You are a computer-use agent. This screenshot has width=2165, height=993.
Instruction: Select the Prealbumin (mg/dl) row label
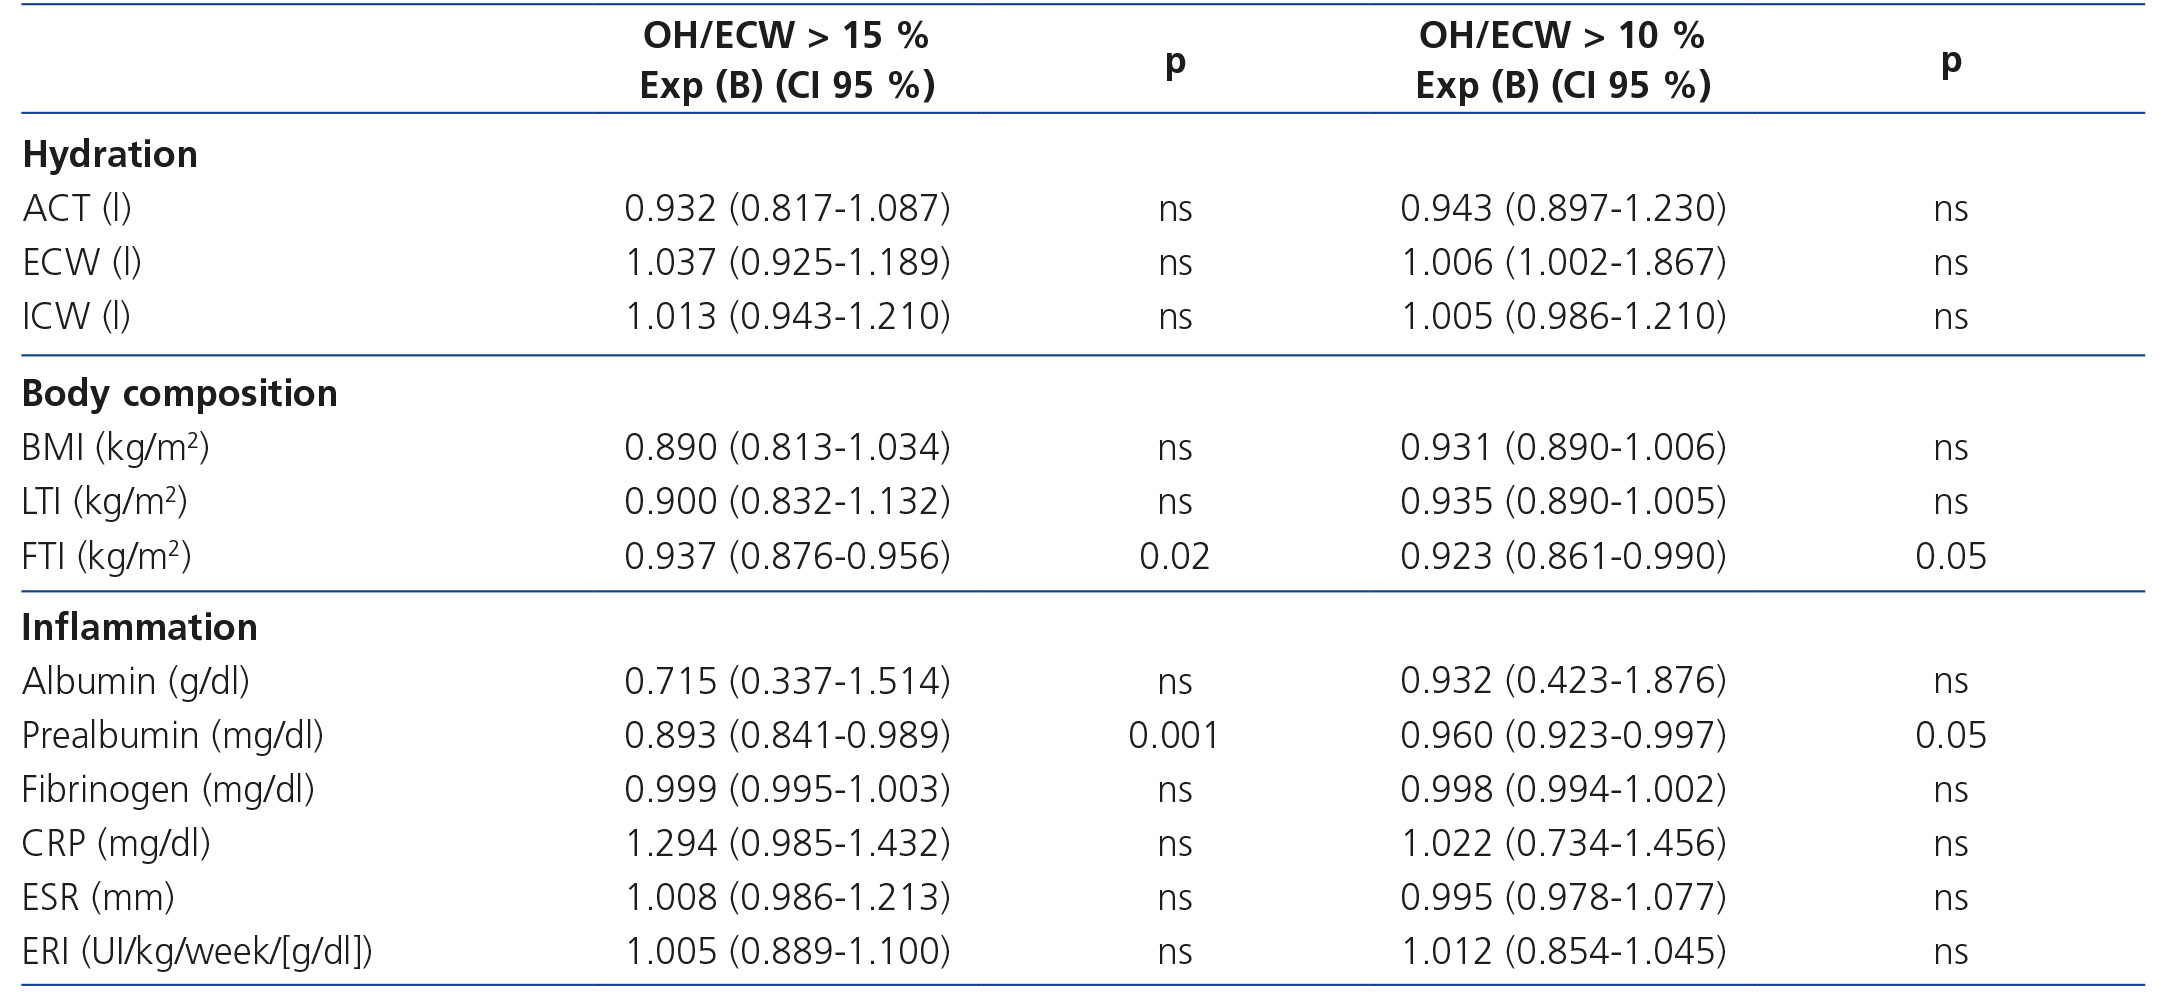coord(173,736)
